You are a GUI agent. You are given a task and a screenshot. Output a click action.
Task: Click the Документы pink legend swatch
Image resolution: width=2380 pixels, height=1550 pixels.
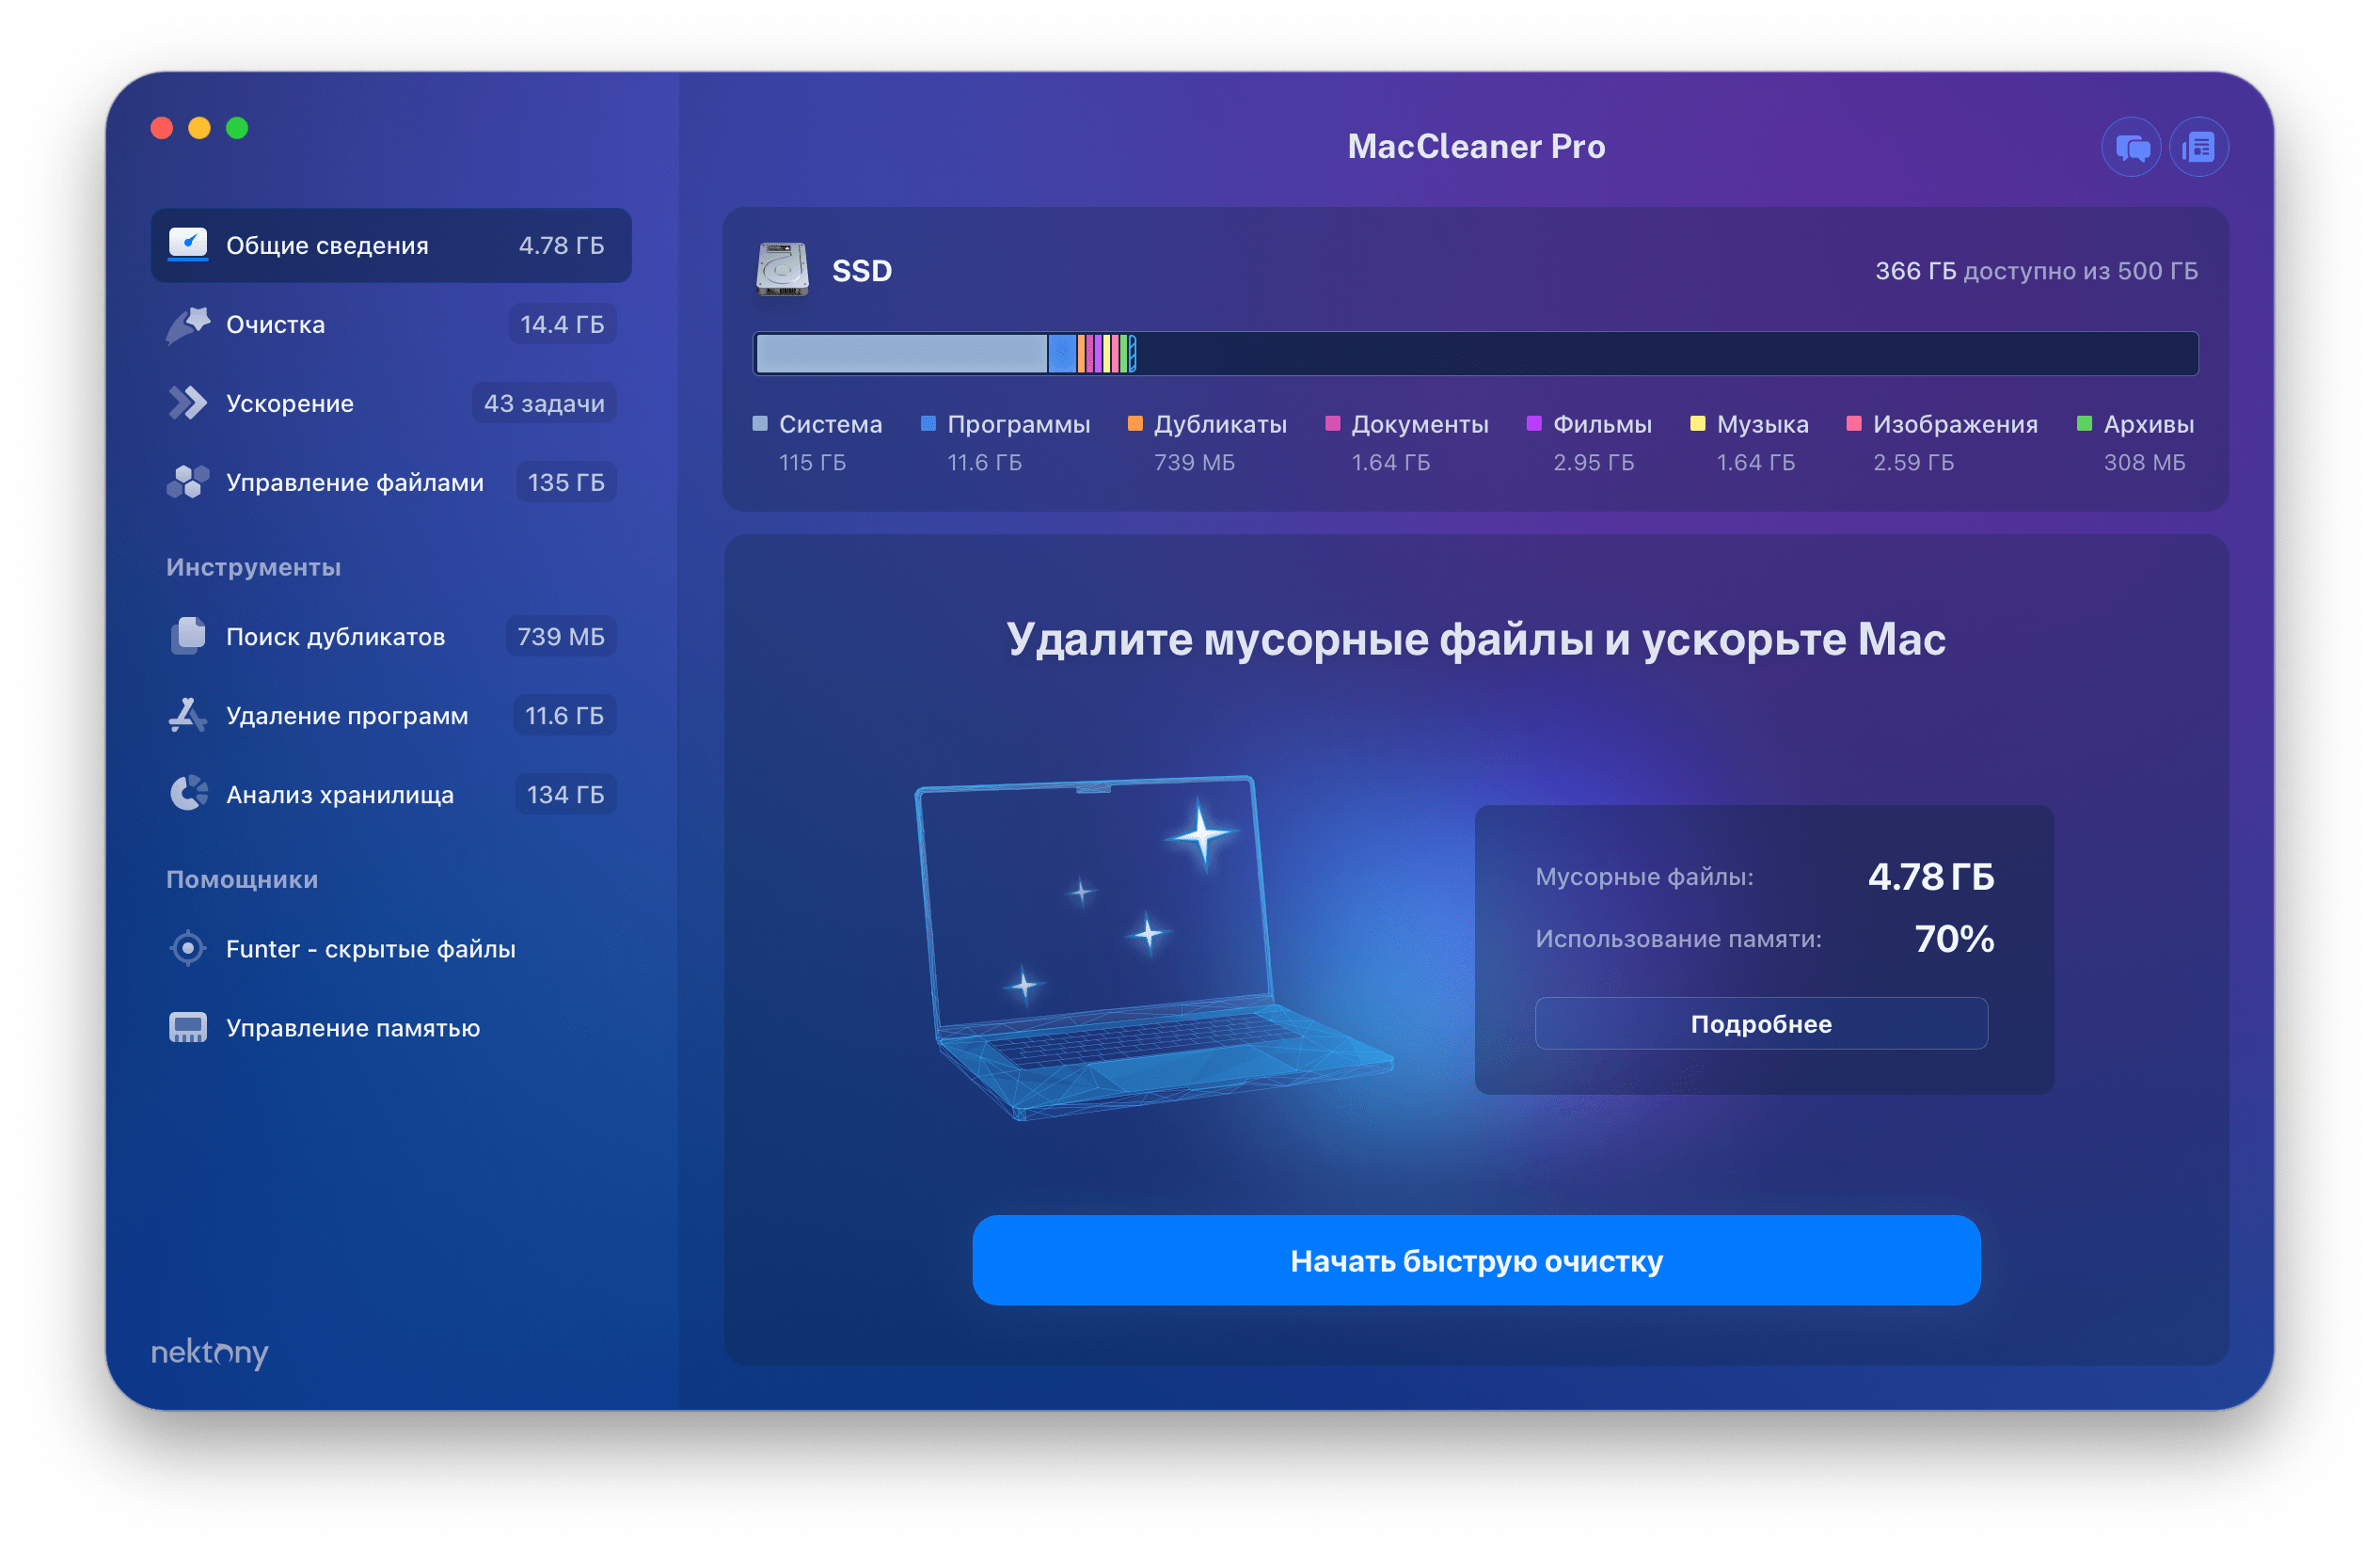pos(1332,423)
